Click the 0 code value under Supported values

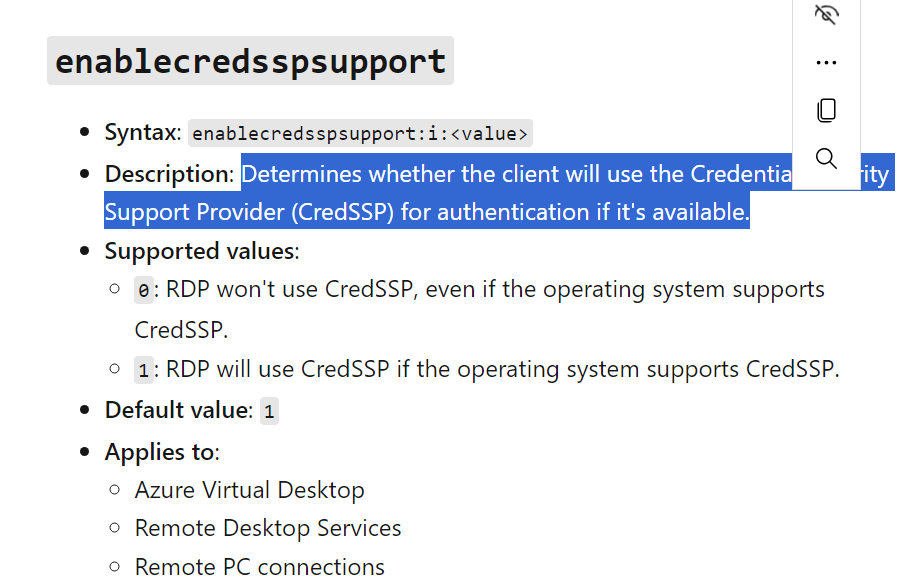point(144,289)
